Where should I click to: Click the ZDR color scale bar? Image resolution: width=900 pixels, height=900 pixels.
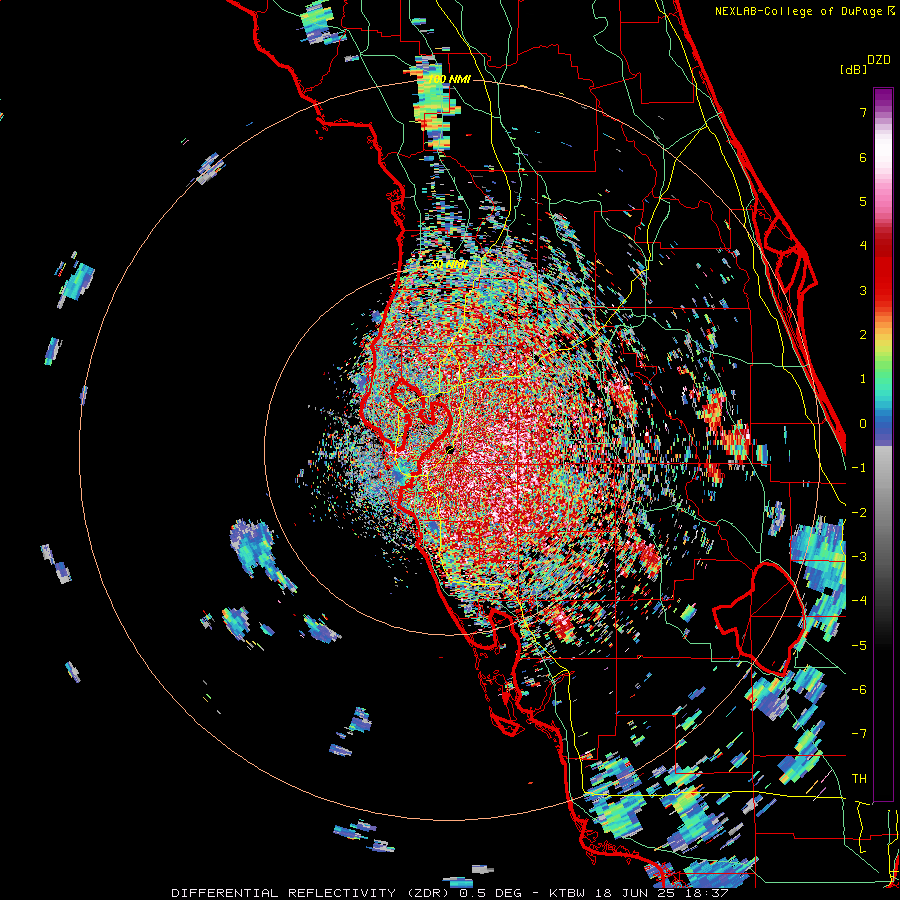(883, 444)
